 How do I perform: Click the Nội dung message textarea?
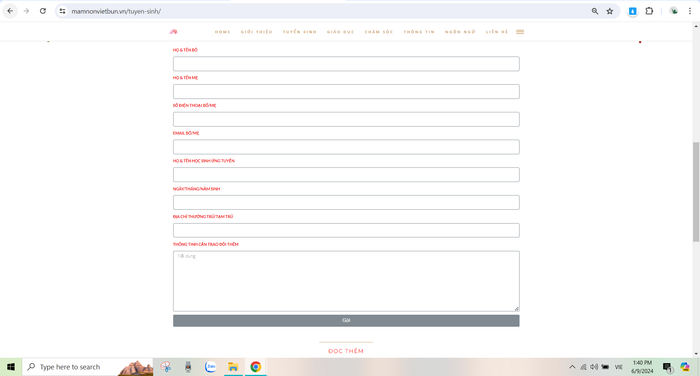point(346,281)
